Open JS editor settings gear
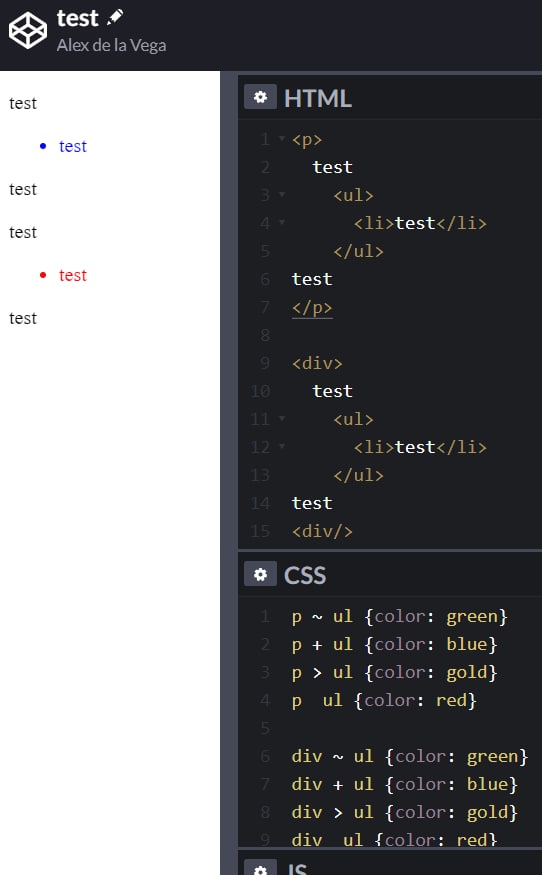 260,869
